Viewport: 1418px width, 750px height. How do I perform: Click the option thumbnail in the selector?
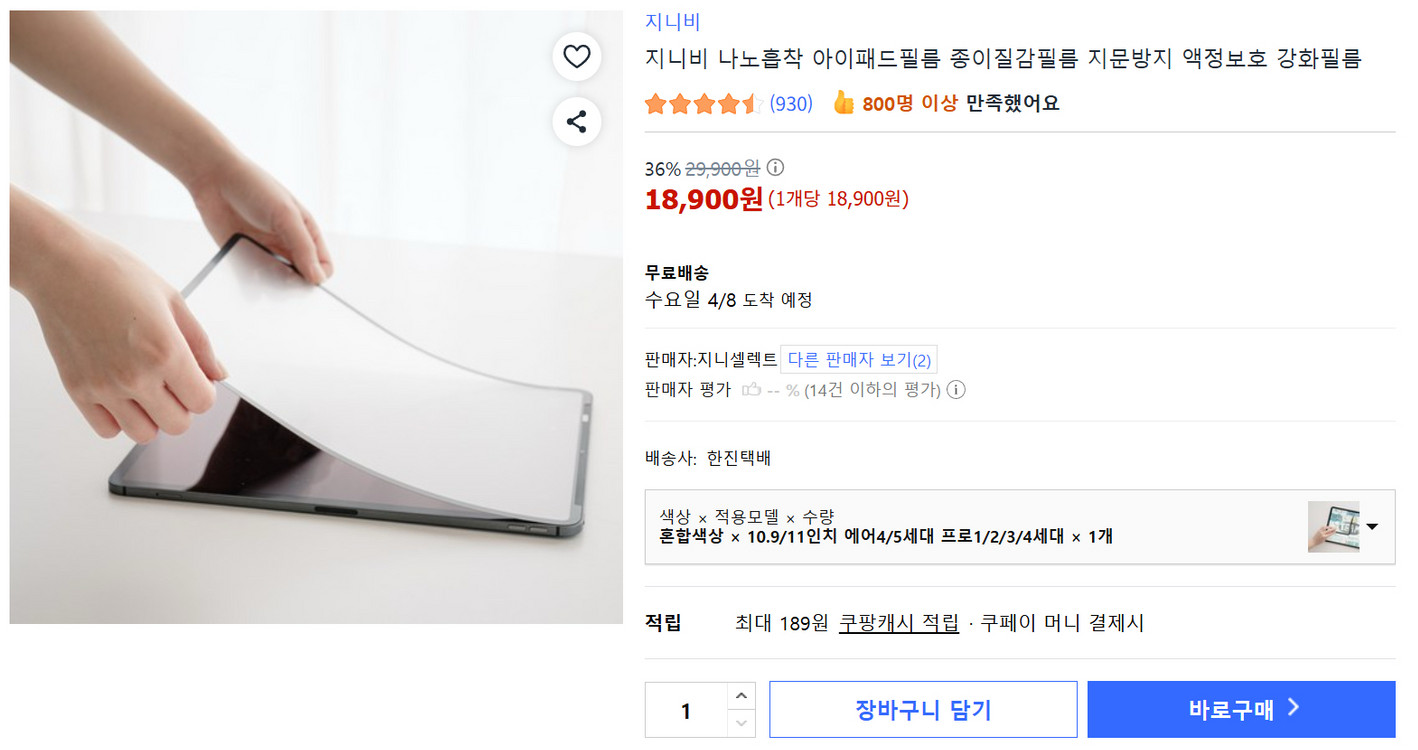click(1333, 526)
